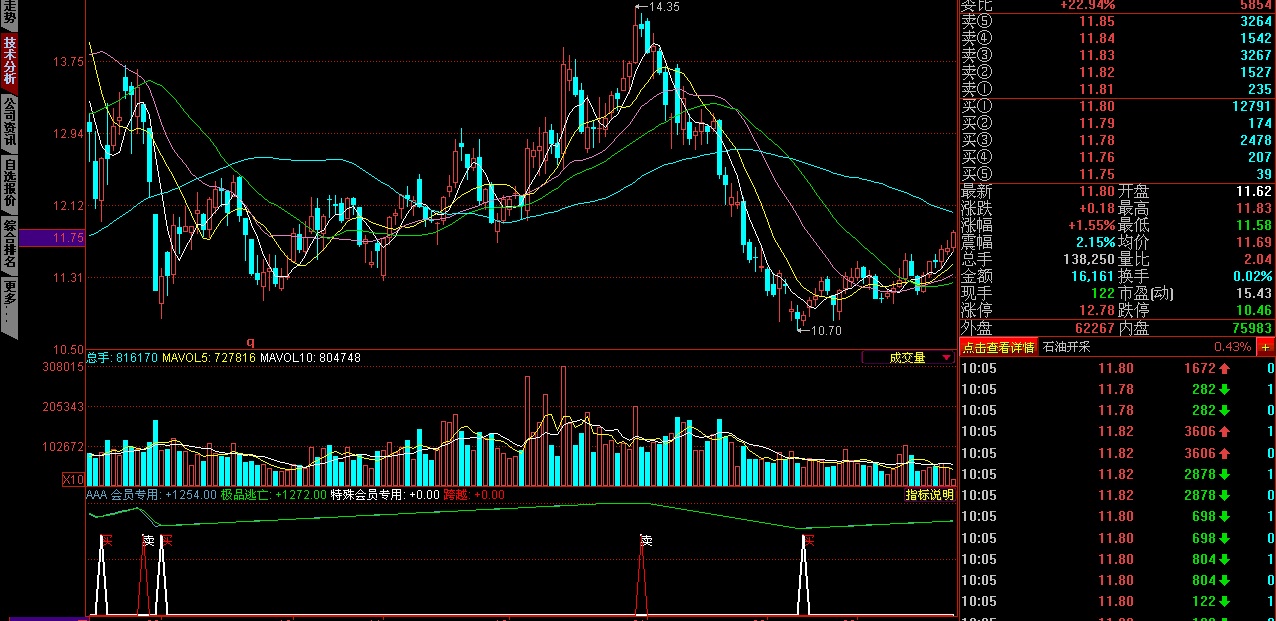Image resolution: width=1276 pixels, height=621 pixels.
Task: Click the 开盘 value 11.62
Action: (x=1254, y=191)
